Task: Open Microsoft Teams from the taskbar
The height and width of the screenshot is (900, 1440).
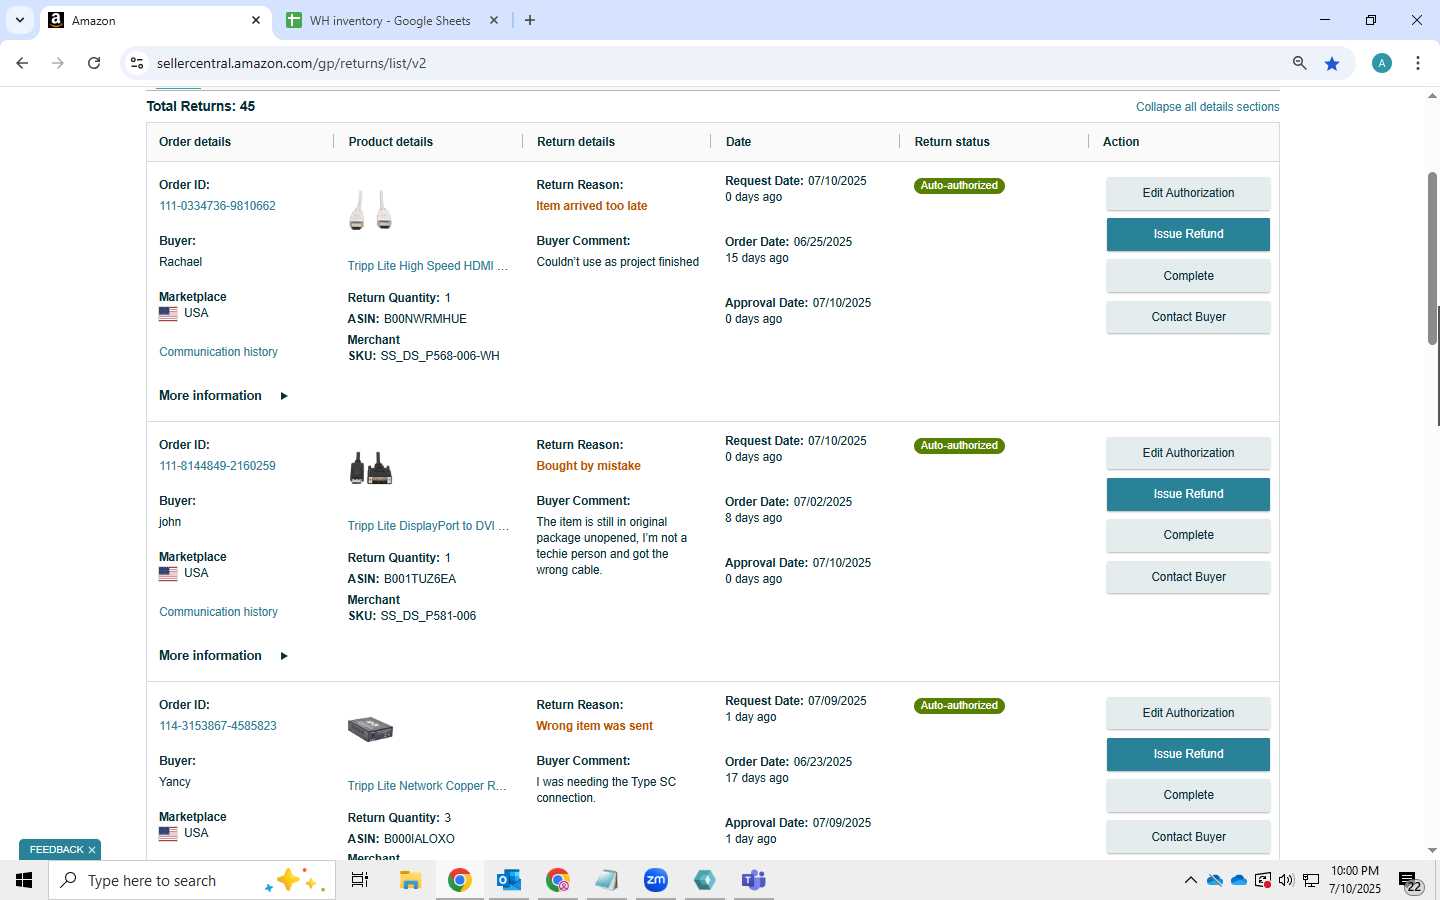Action: [754, 880]
